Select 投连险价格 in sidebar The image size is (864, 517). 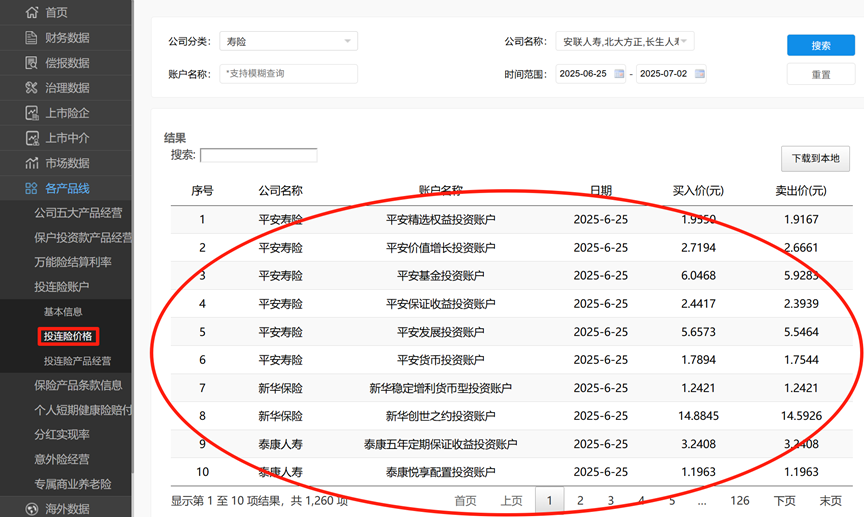(68, 337)
